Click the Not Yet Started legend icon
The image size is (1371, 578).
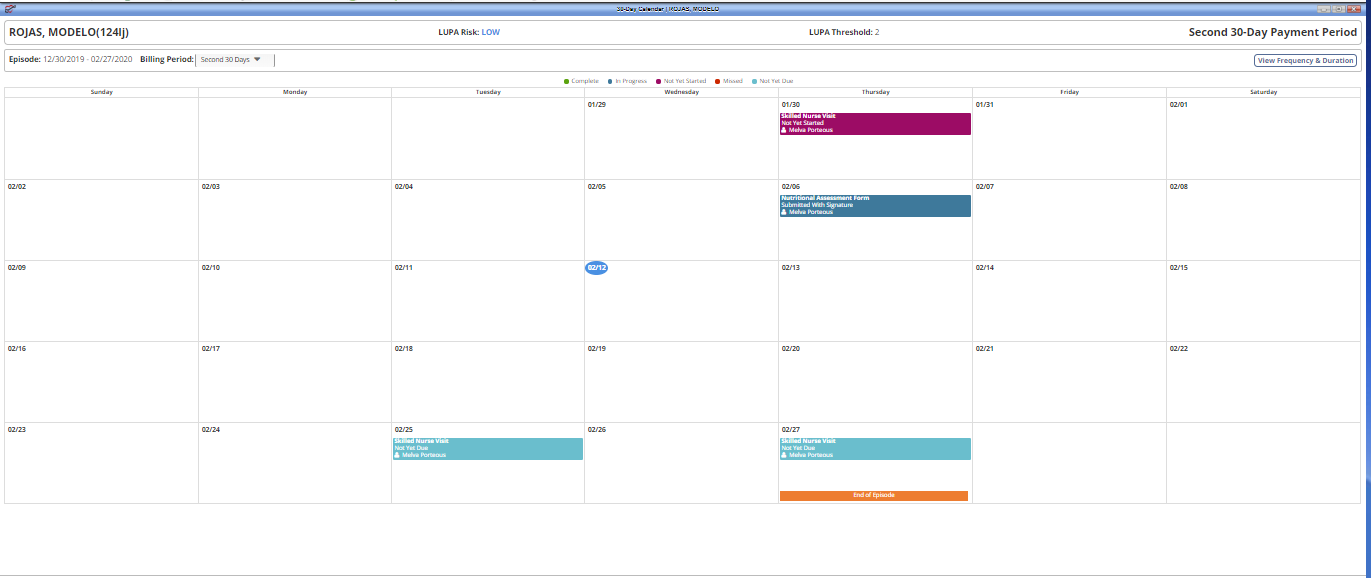click(x=658, y=81)
